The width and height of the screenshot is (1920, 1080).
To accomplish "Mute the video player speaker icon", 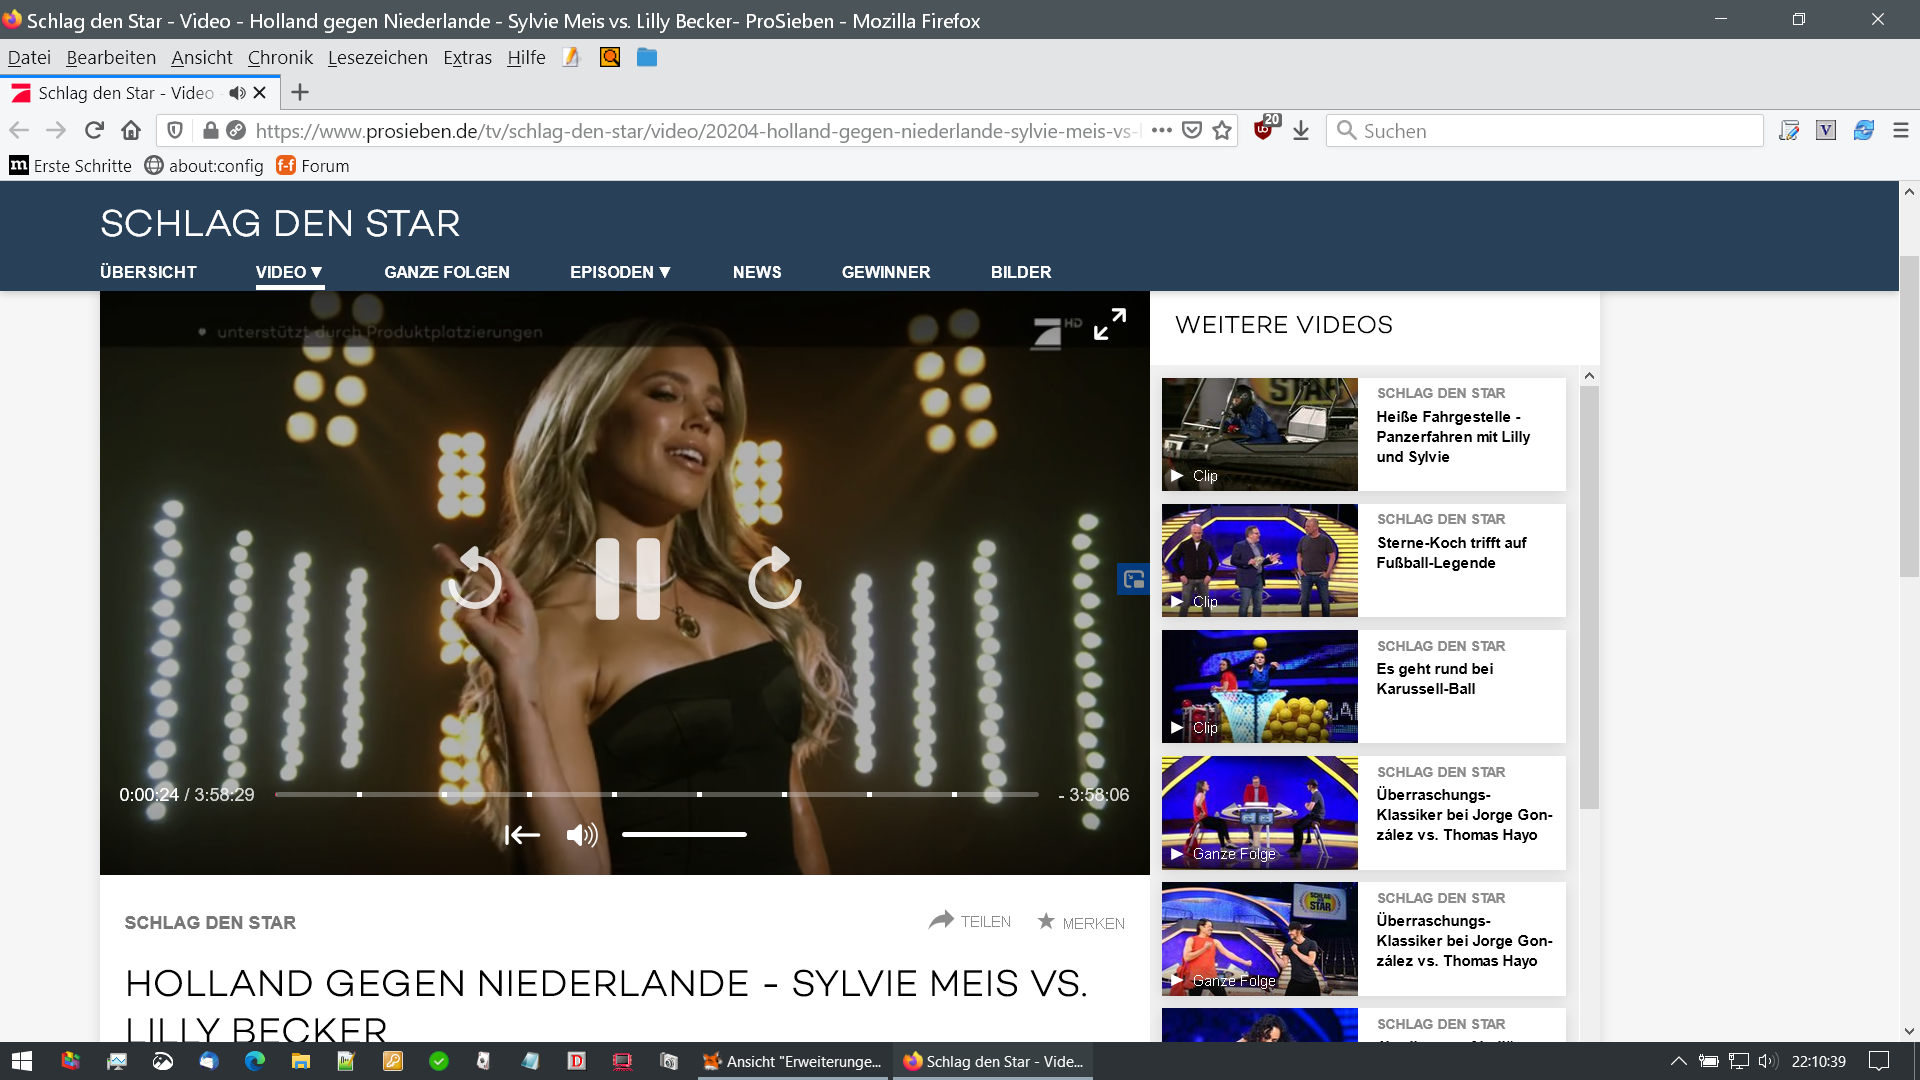I will click(581, 834).
